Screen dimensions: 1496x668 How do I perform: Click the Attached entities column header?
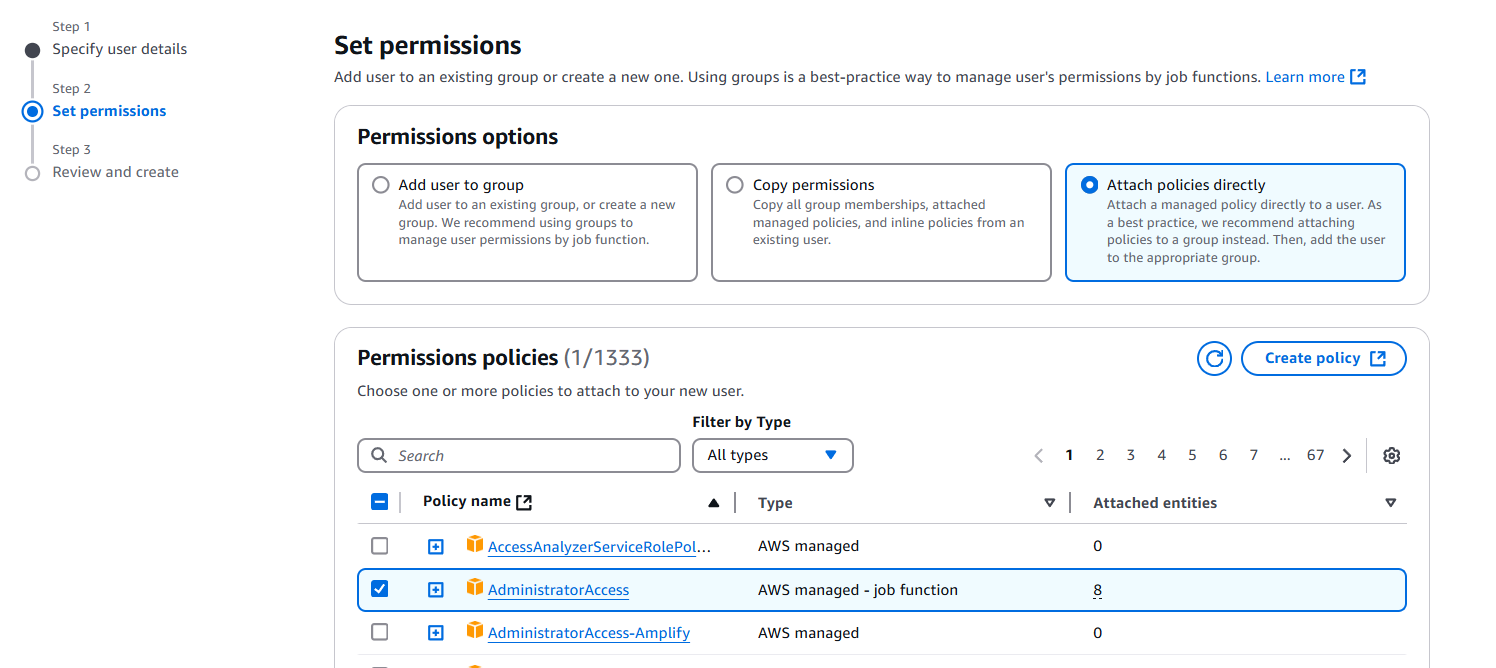(1155, 503)
